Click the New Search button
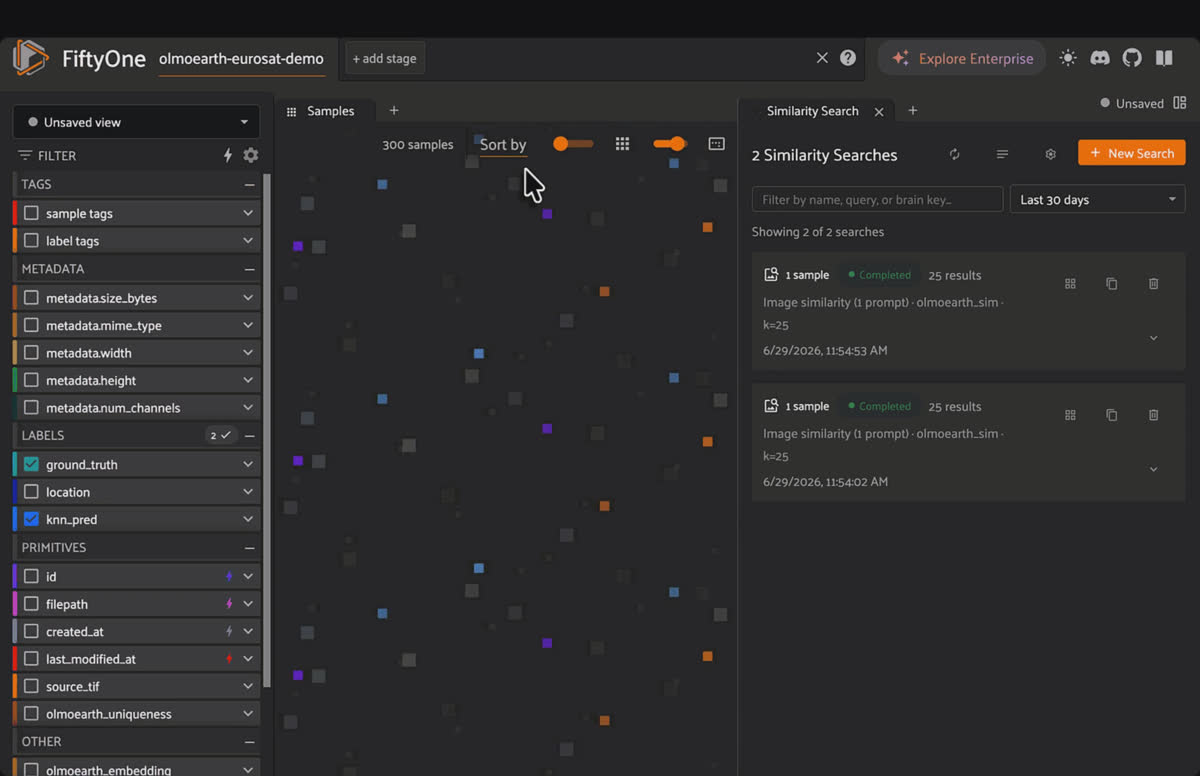1200x776 pixels. [1132, 153]
